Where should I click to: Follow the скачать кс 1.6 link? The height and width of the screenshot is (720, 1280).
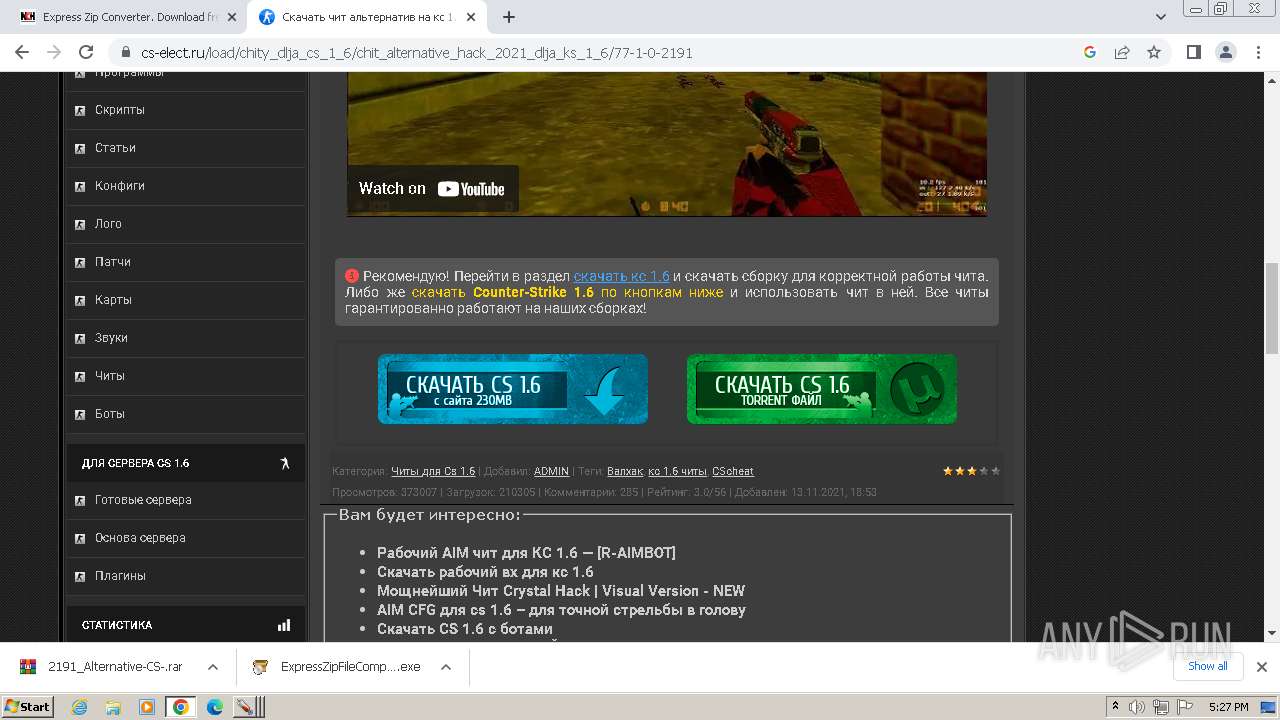[621, 276]
